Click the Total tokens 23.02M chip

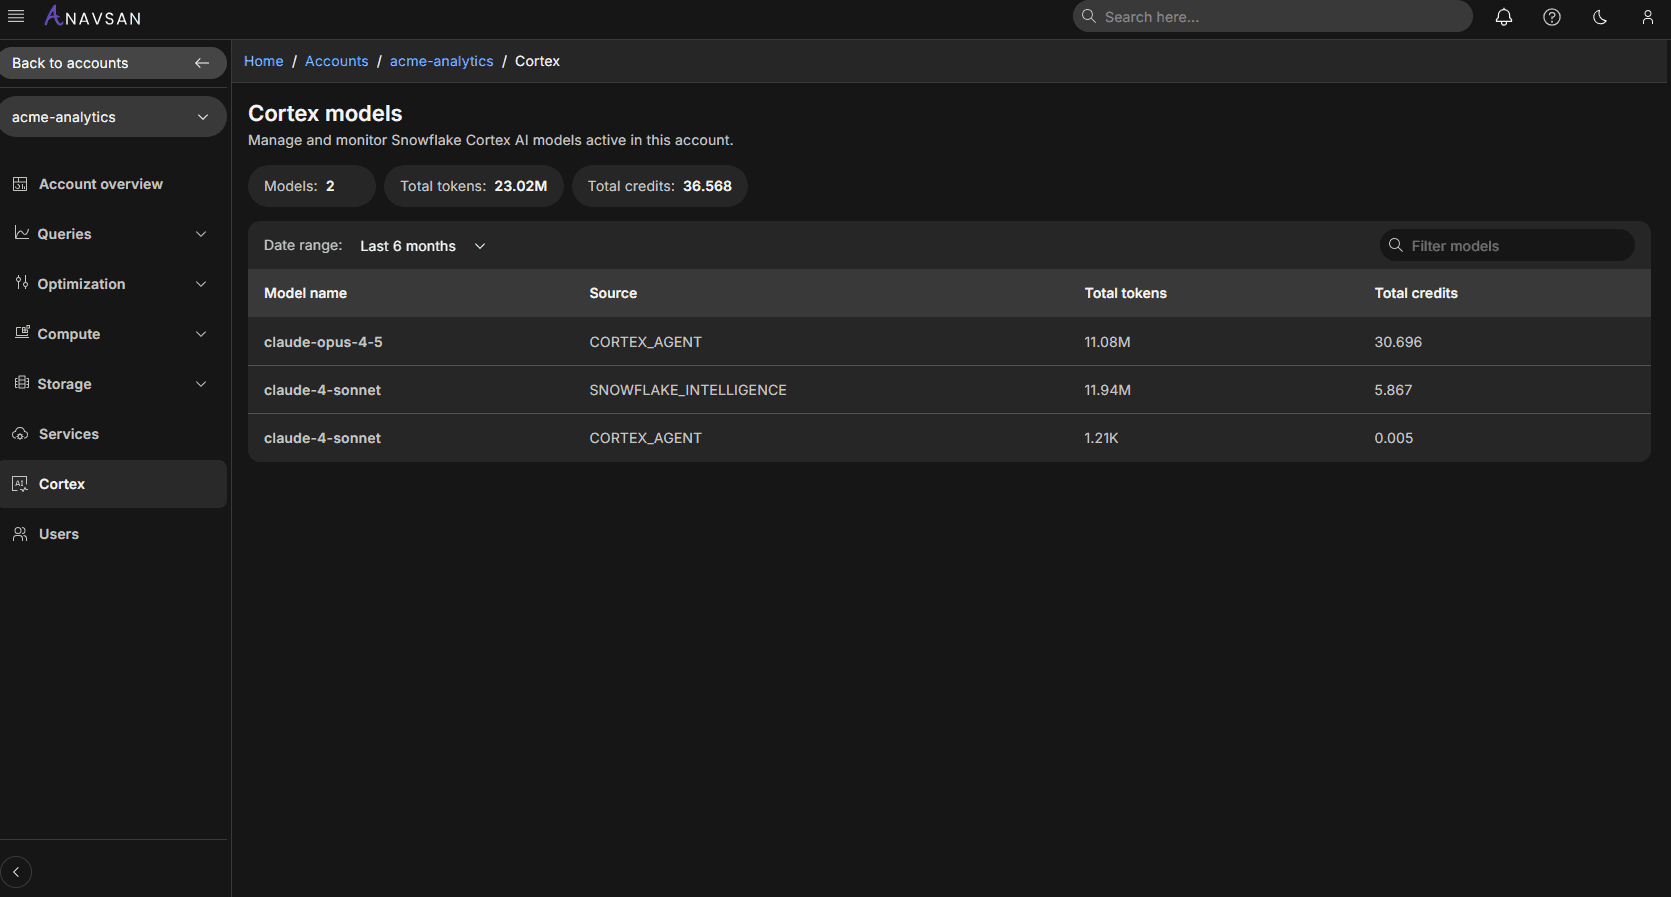[x=474, y=186]
